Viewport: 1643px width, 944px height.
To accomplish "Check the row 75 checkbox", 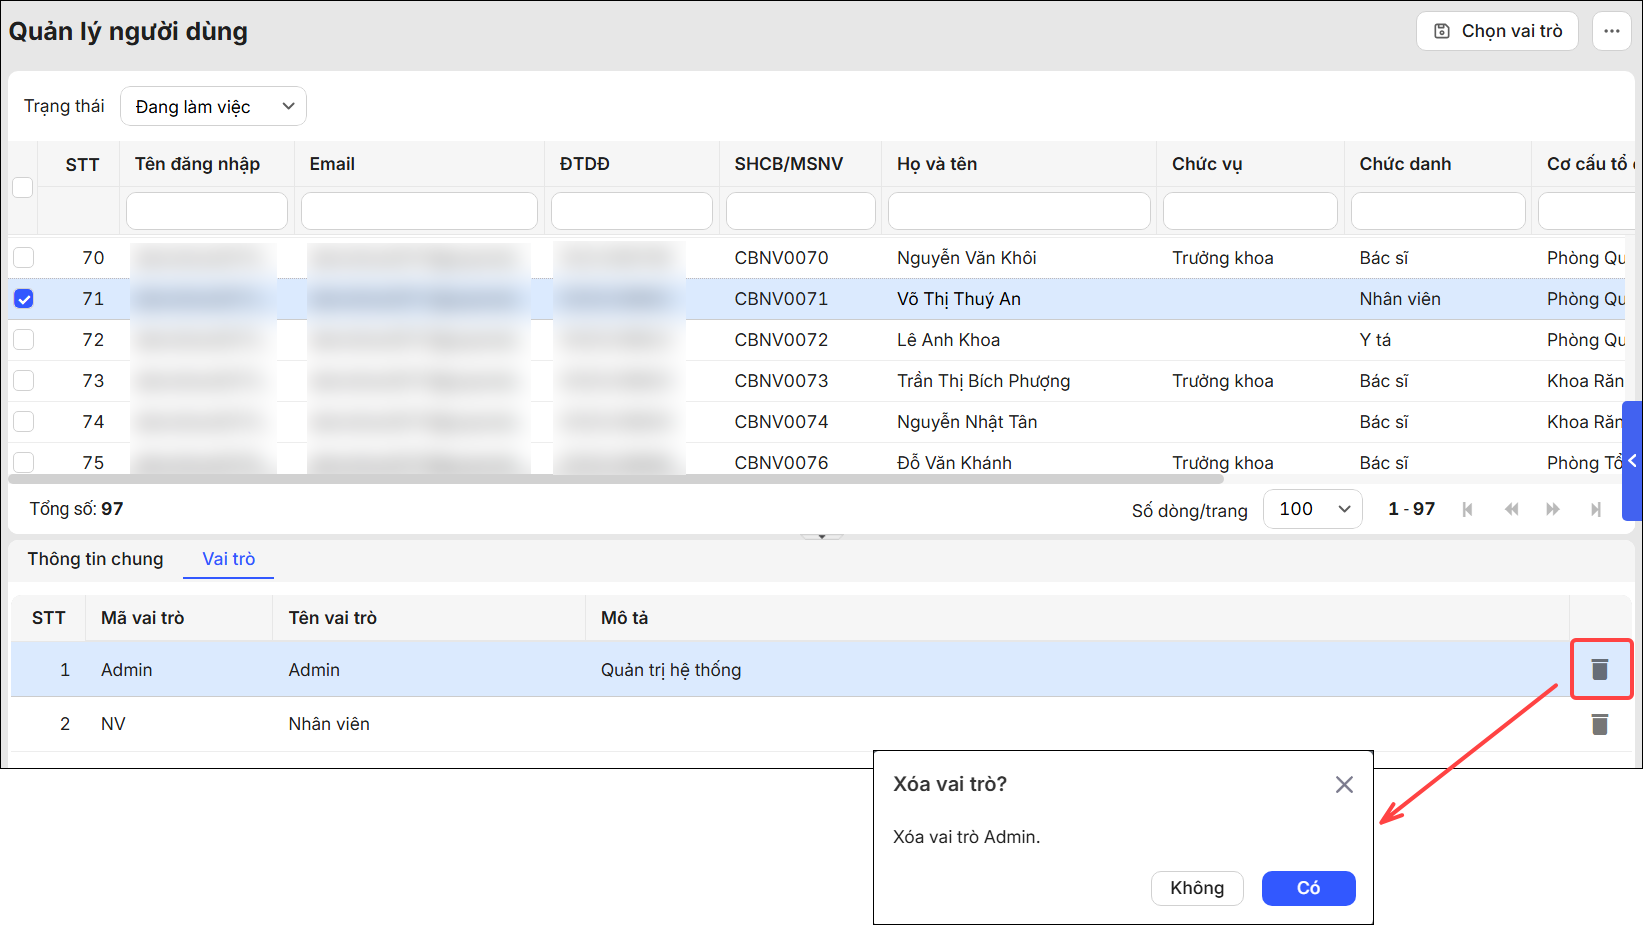I will click(x=24, y=462).
